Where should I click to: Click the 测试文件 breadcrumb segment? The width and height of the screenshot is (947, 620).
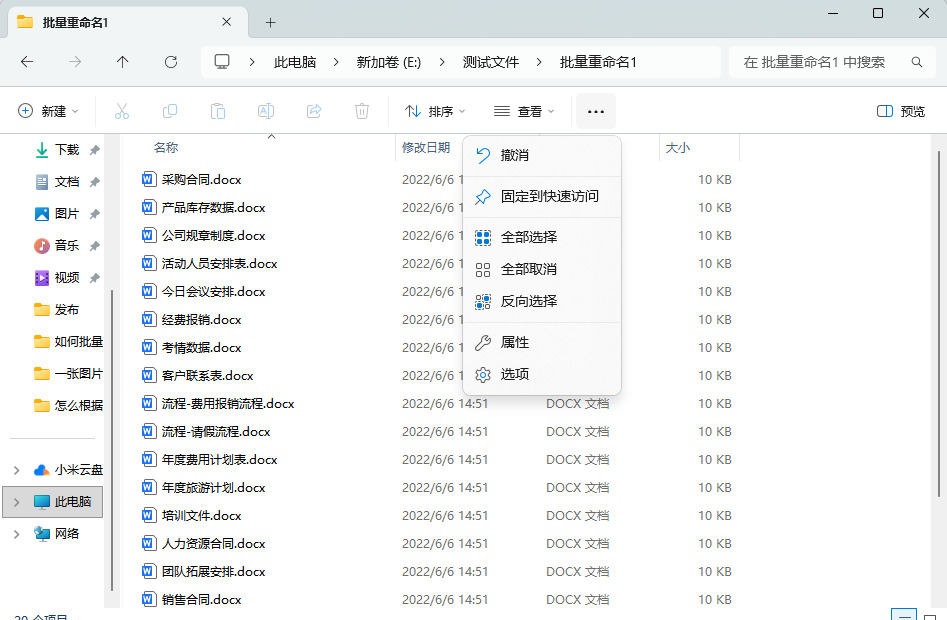point(490,62)
